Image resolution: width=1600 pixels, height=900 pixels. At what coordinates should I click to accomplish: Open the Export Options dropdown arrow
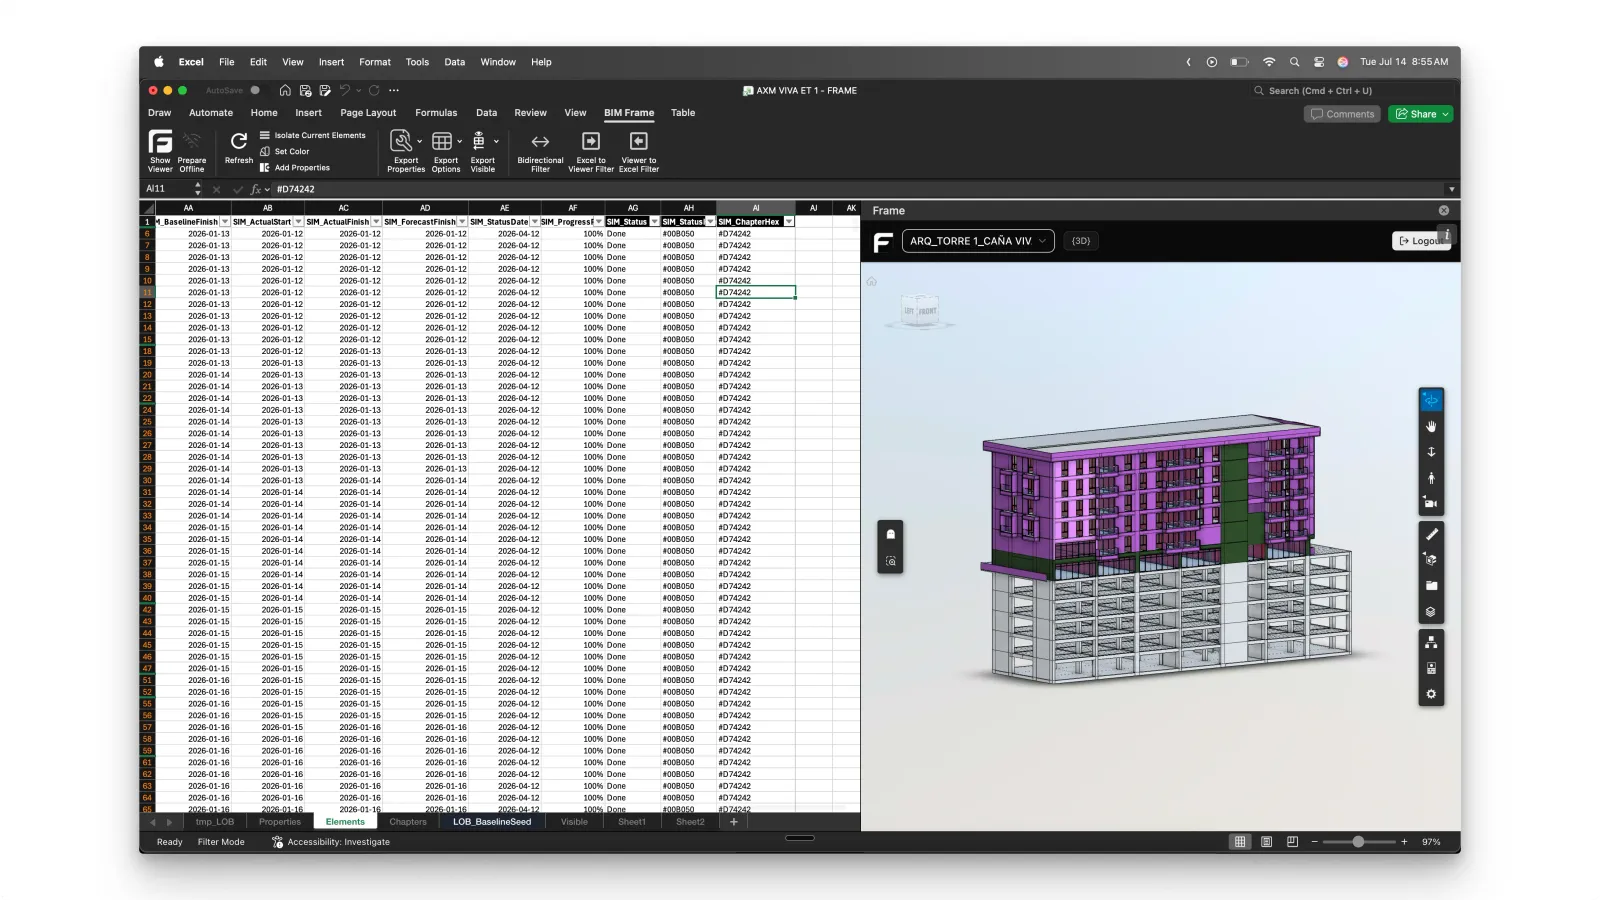[x=460, y=142]
